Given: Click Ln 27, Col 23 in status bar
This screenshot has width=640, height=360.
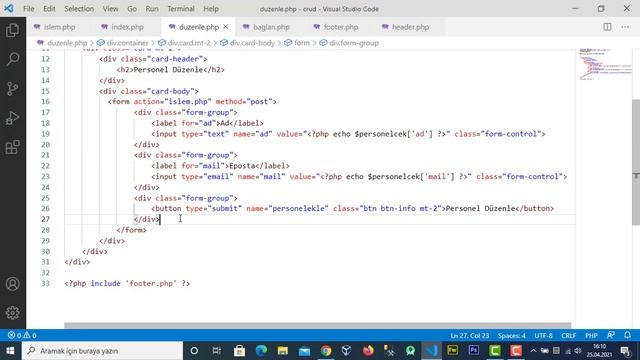Looking at the screenshot, I should click(470, 336).
